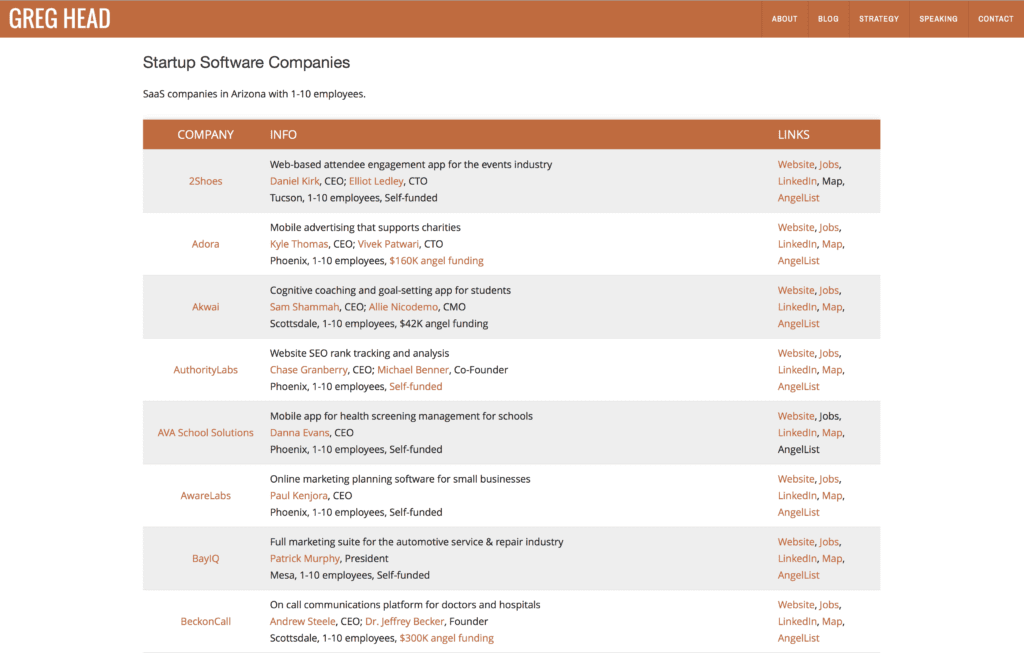Open the Map link for BeckonCall
Image resolution: width=1024 pixels, height=653 pixels.
(832, 621)
